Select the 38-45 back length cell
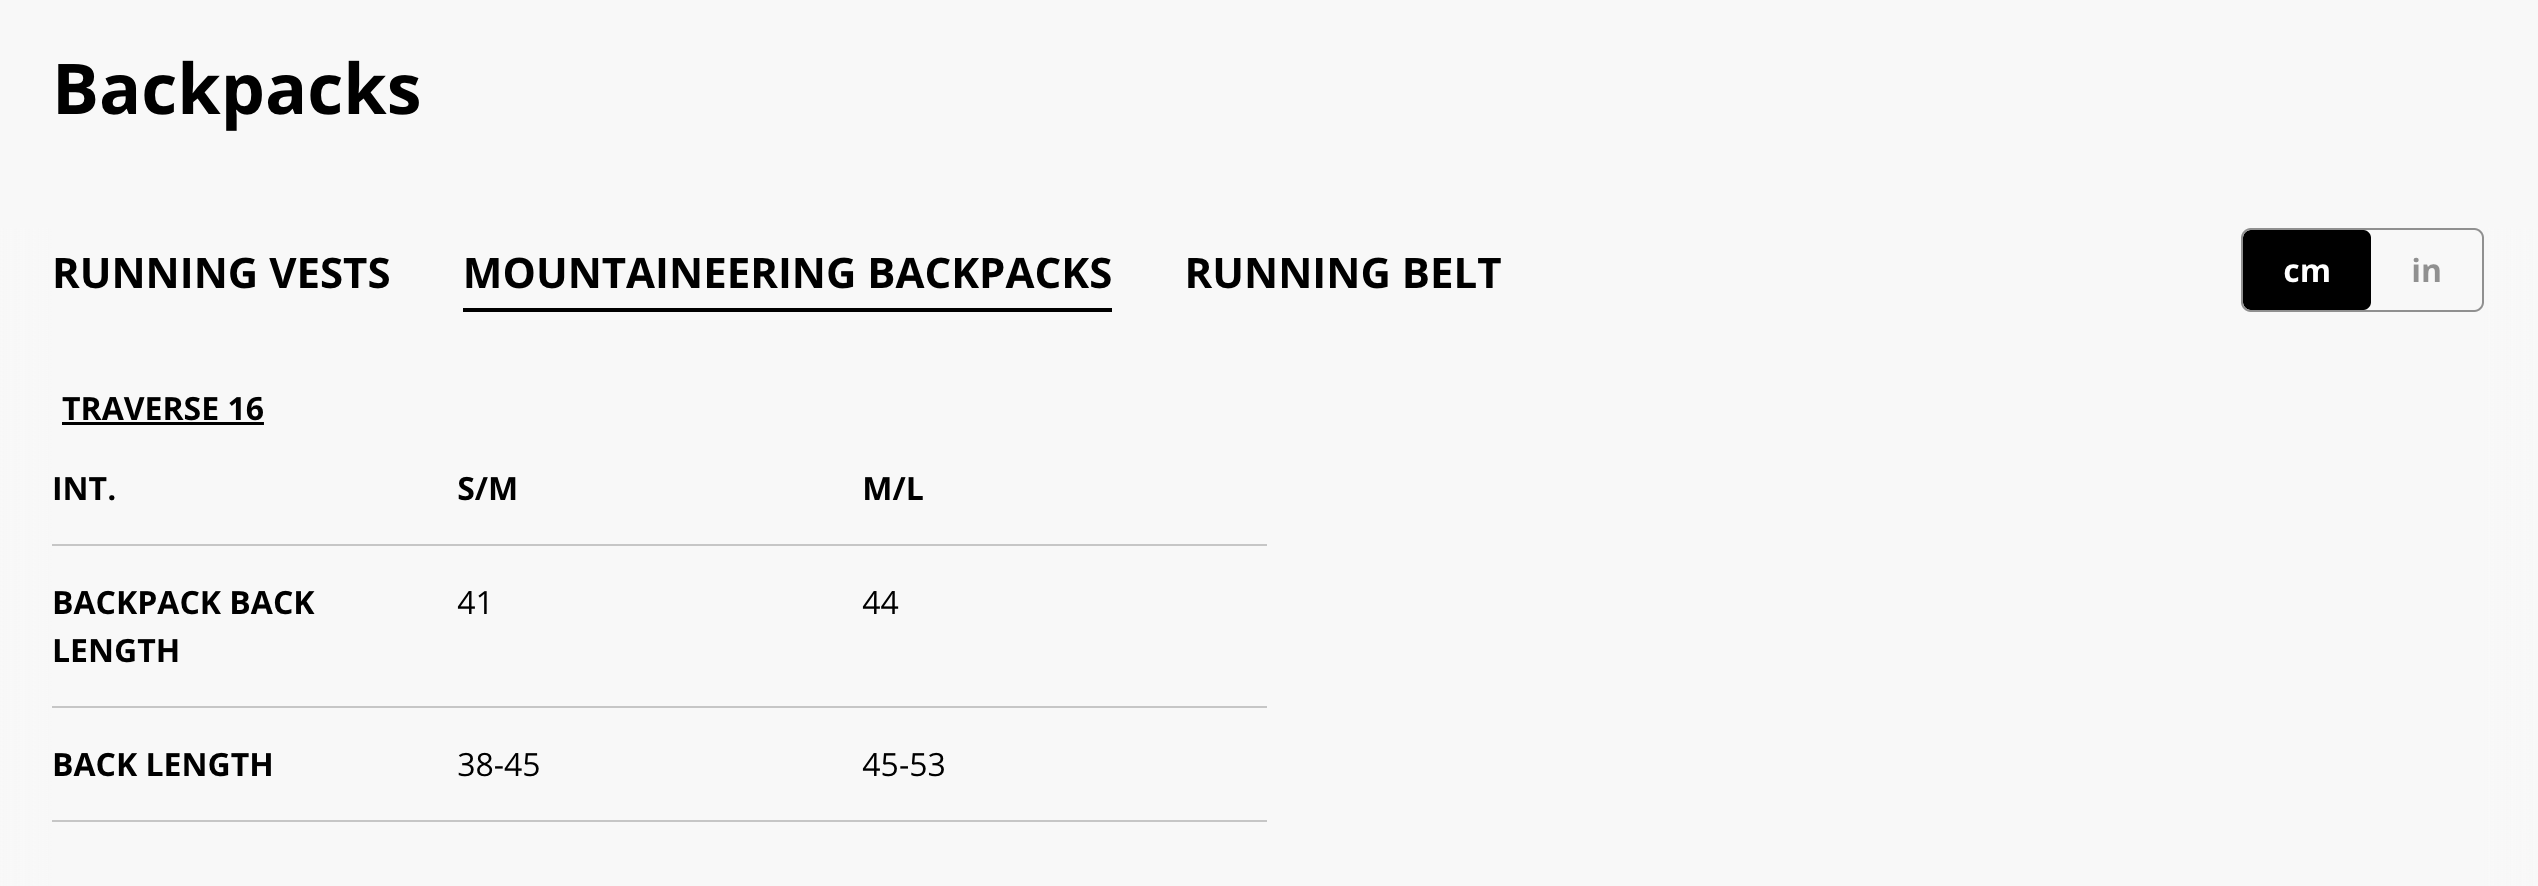This screenshot has width=2538, height=886. pos(498,765)
